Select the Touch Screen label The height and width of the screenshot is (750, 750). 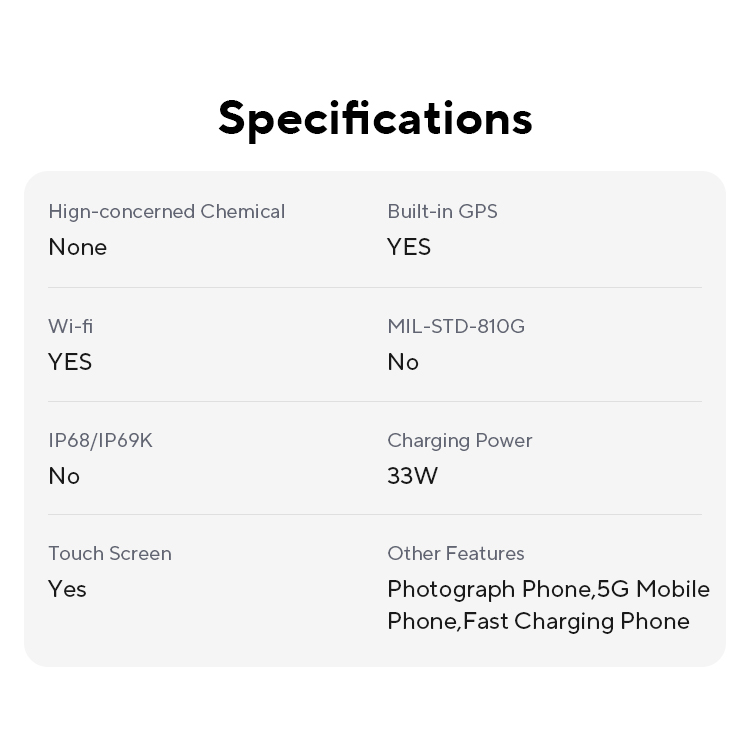110,553
